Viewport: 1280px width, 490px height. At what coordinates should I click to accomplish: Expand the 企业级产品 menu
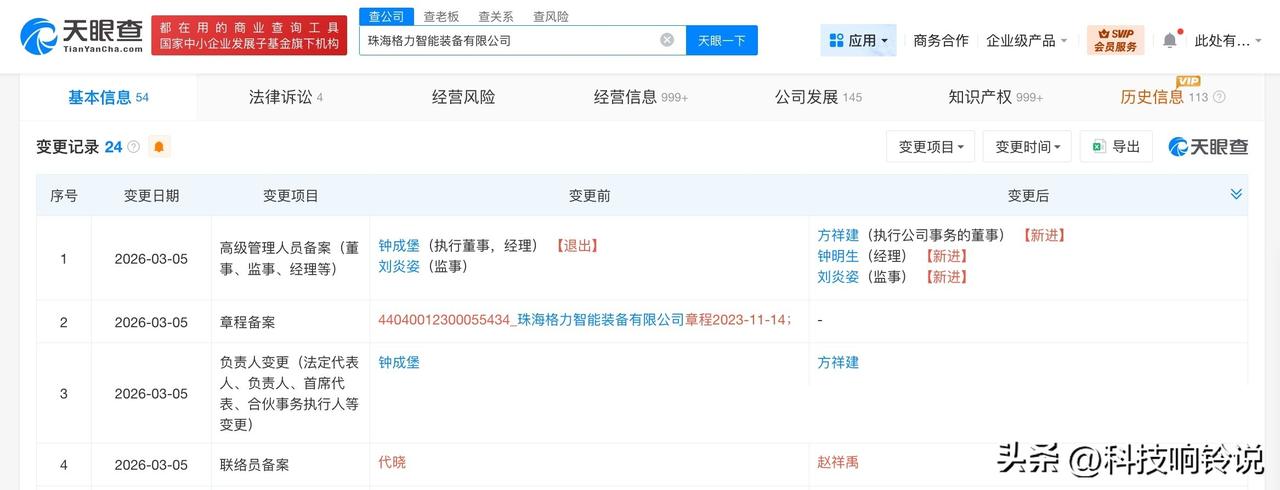[1026, 40]
